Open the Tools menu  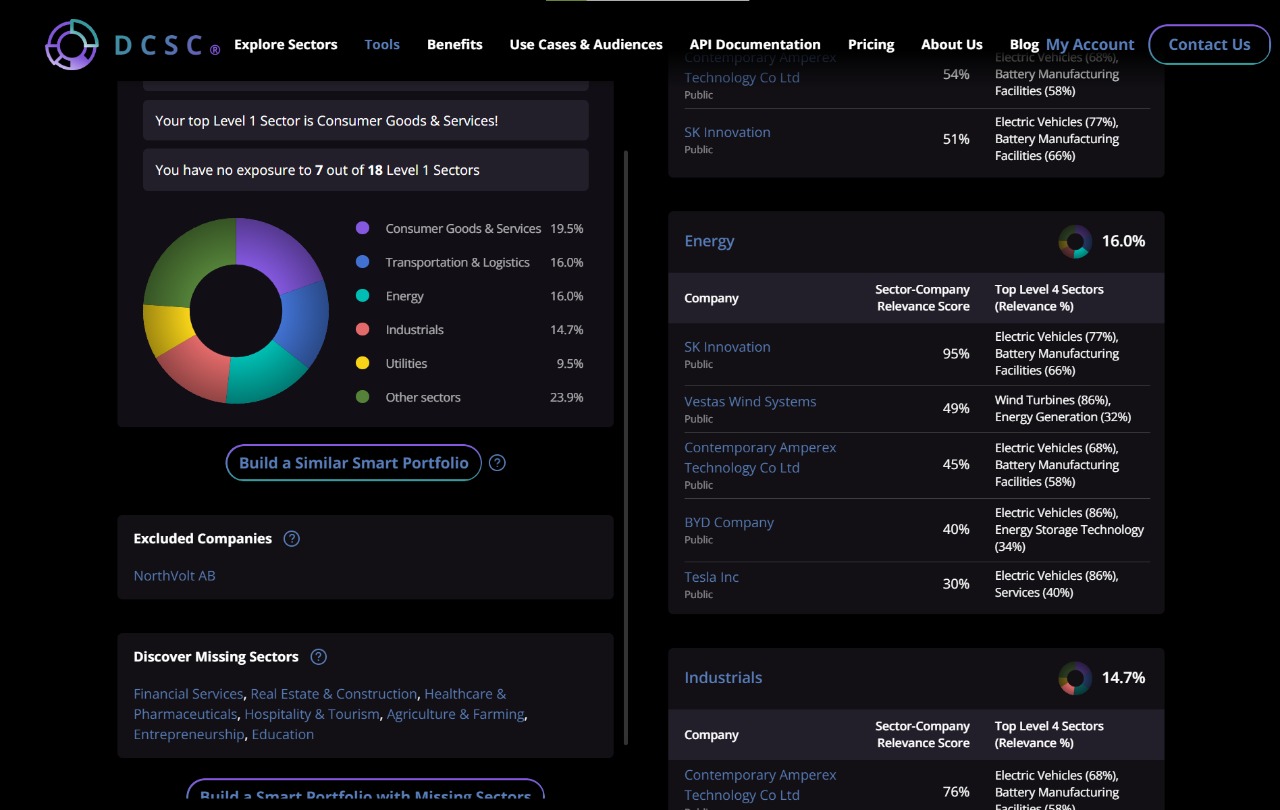[x=382, y=44]
